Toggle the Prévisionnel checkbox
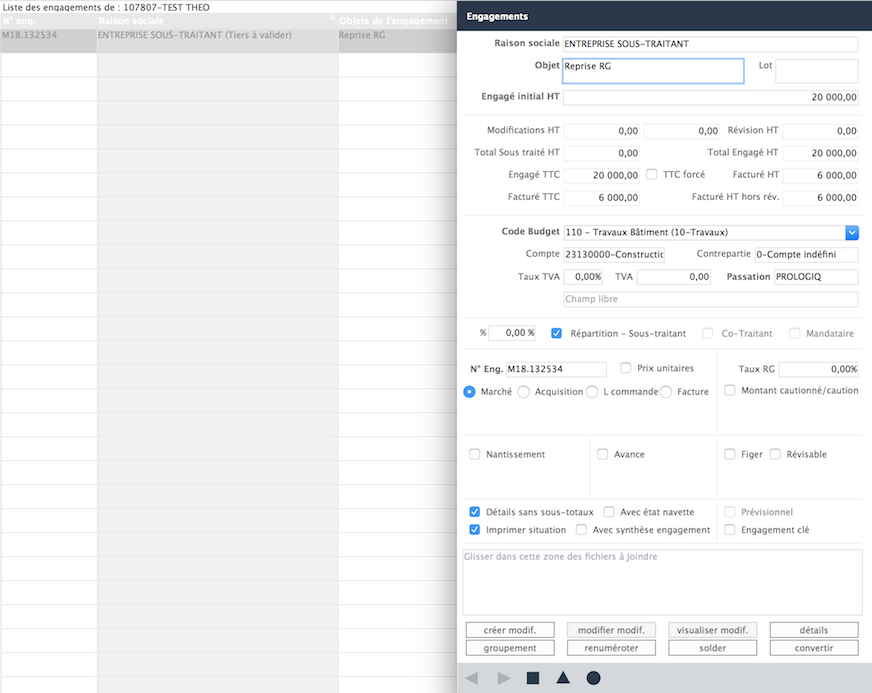This screenshot has width=872, height=693. pos(730,512)
